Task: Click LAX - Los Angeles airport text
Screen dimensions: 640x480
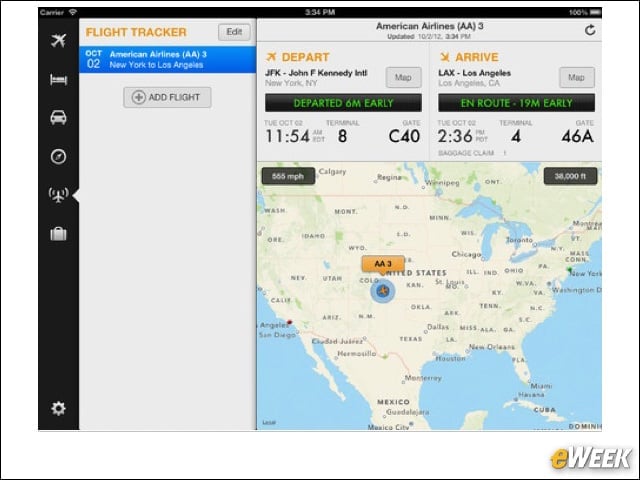Action: (474, 73)
